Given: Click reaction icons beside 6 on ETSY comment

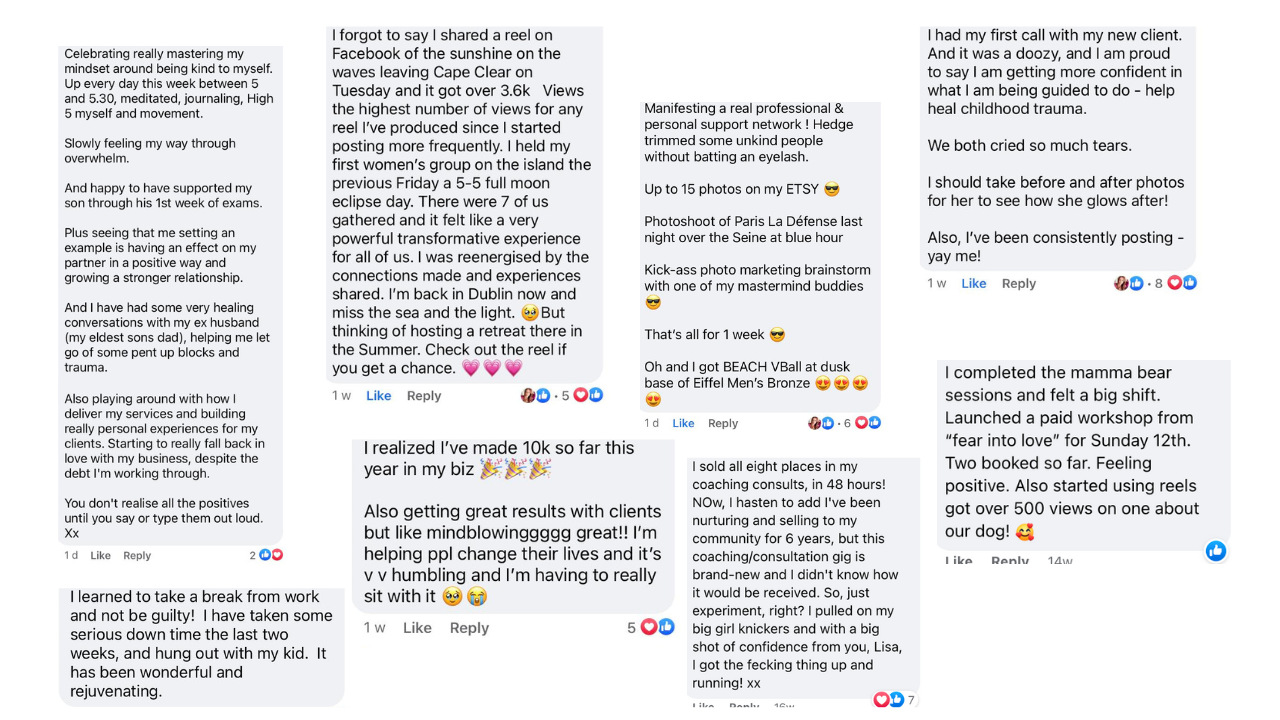Looking at the screenshot, I should tap(867, 423).
